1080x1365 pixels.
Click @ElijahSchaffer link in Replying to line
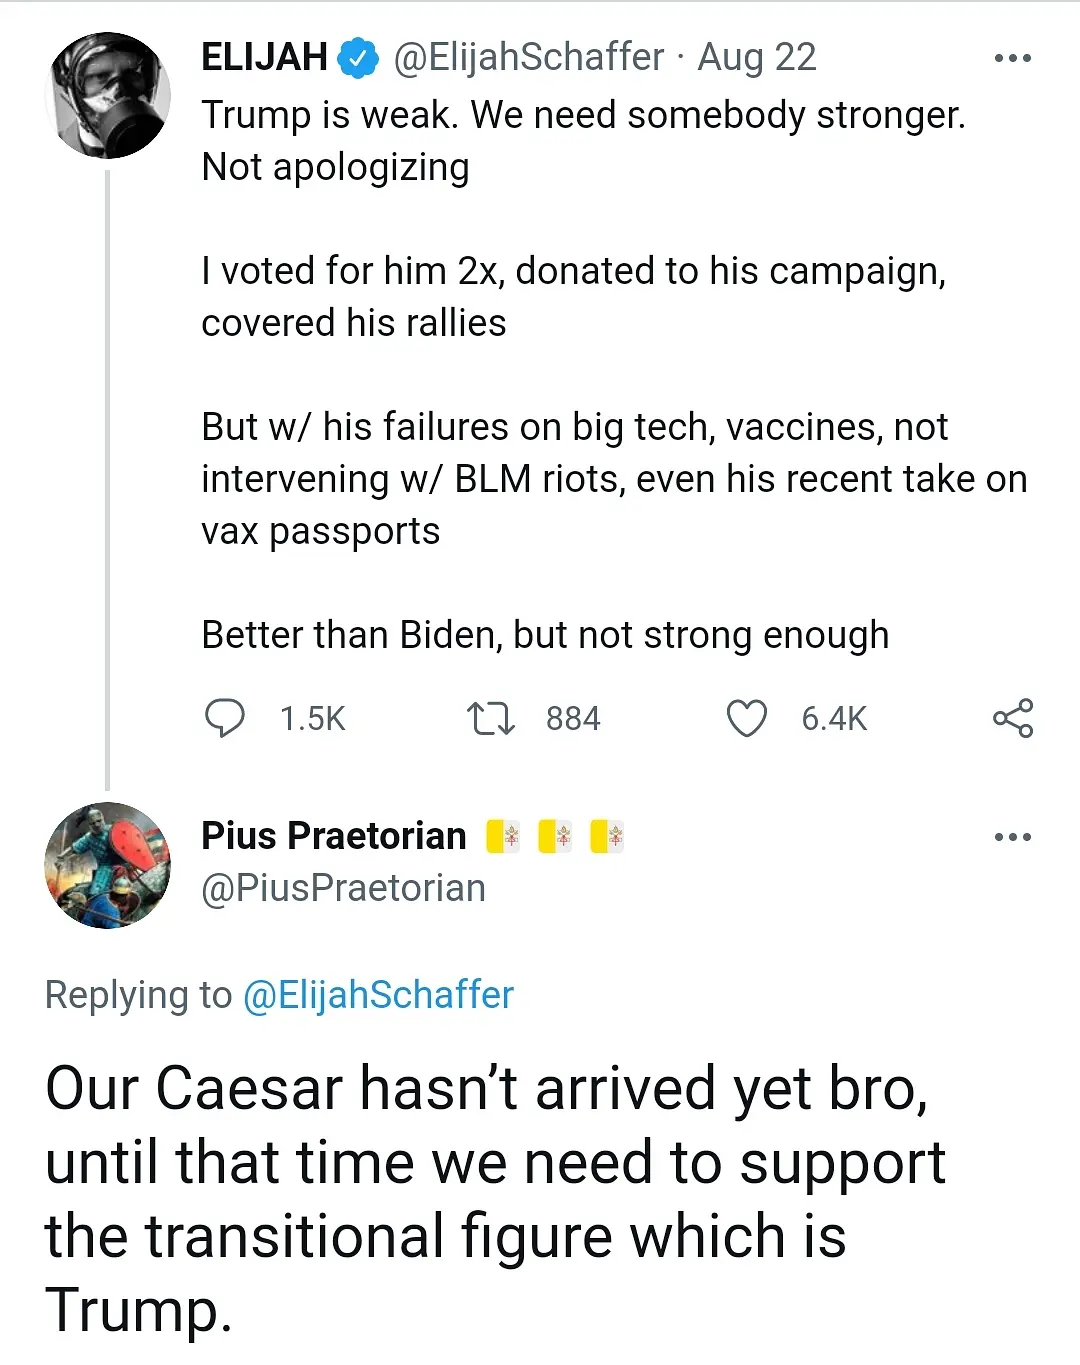coord(378,995)
